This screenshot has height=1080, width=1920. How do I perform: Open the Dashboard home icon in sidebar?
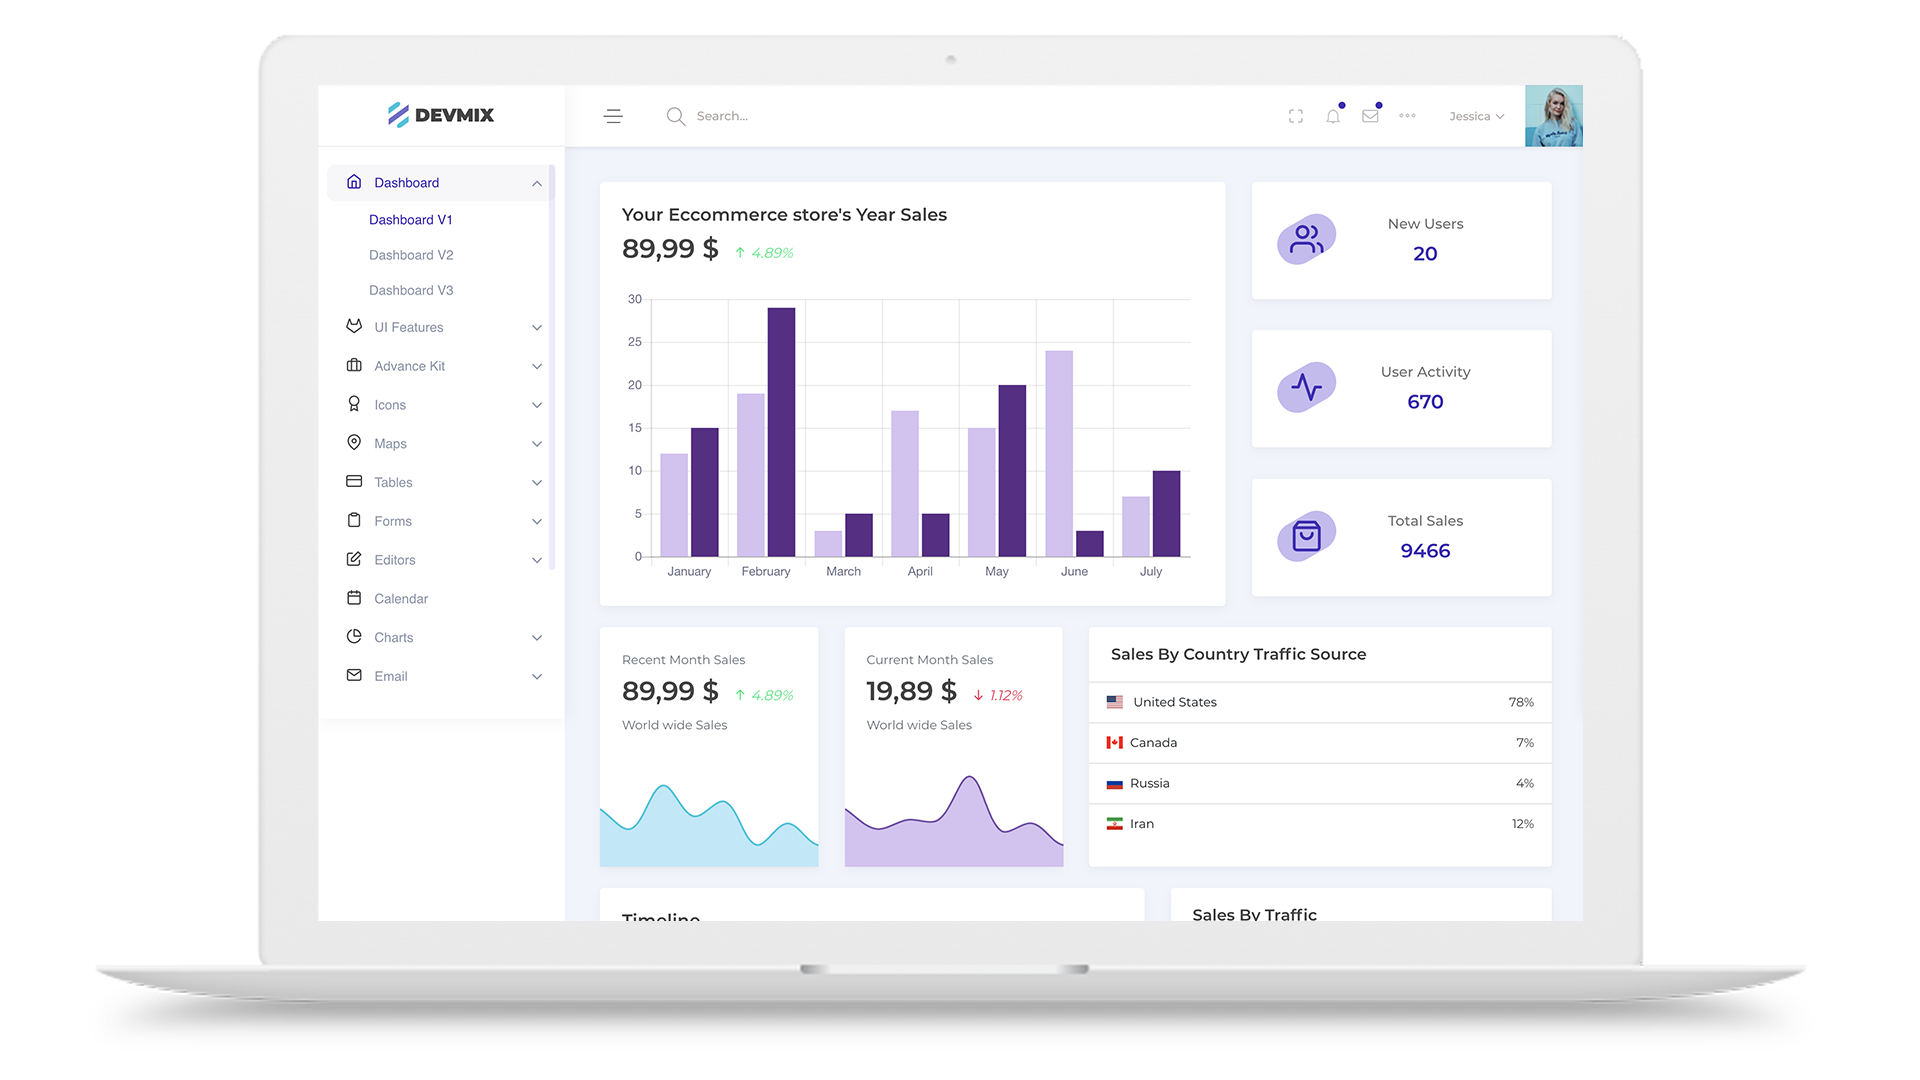click(354, 182)
